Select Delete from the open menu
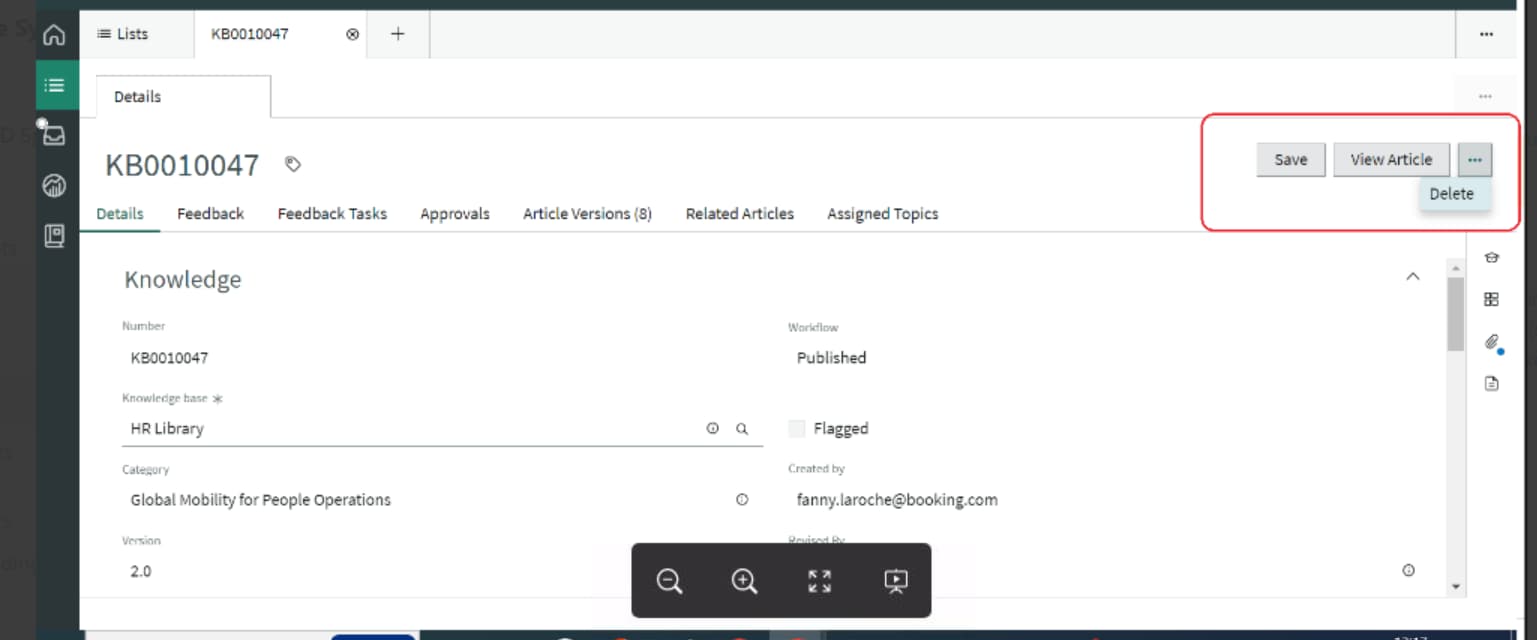Viewport: 1537px width, 640px height. tap(1452, 193)
